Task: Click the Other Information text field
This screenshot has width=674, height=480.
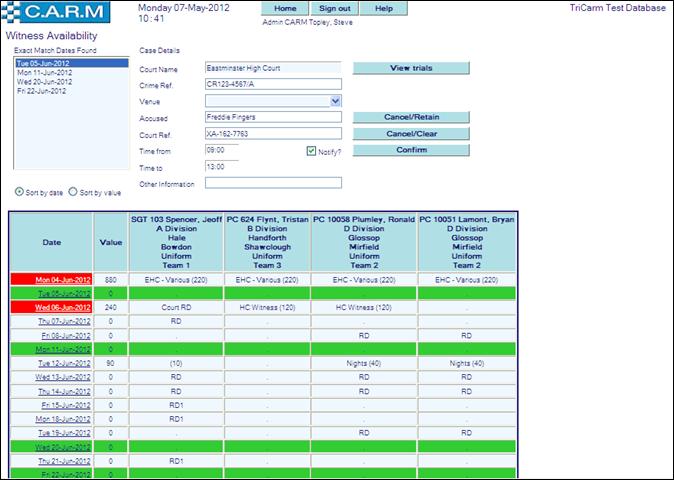Action: [272, 183]
